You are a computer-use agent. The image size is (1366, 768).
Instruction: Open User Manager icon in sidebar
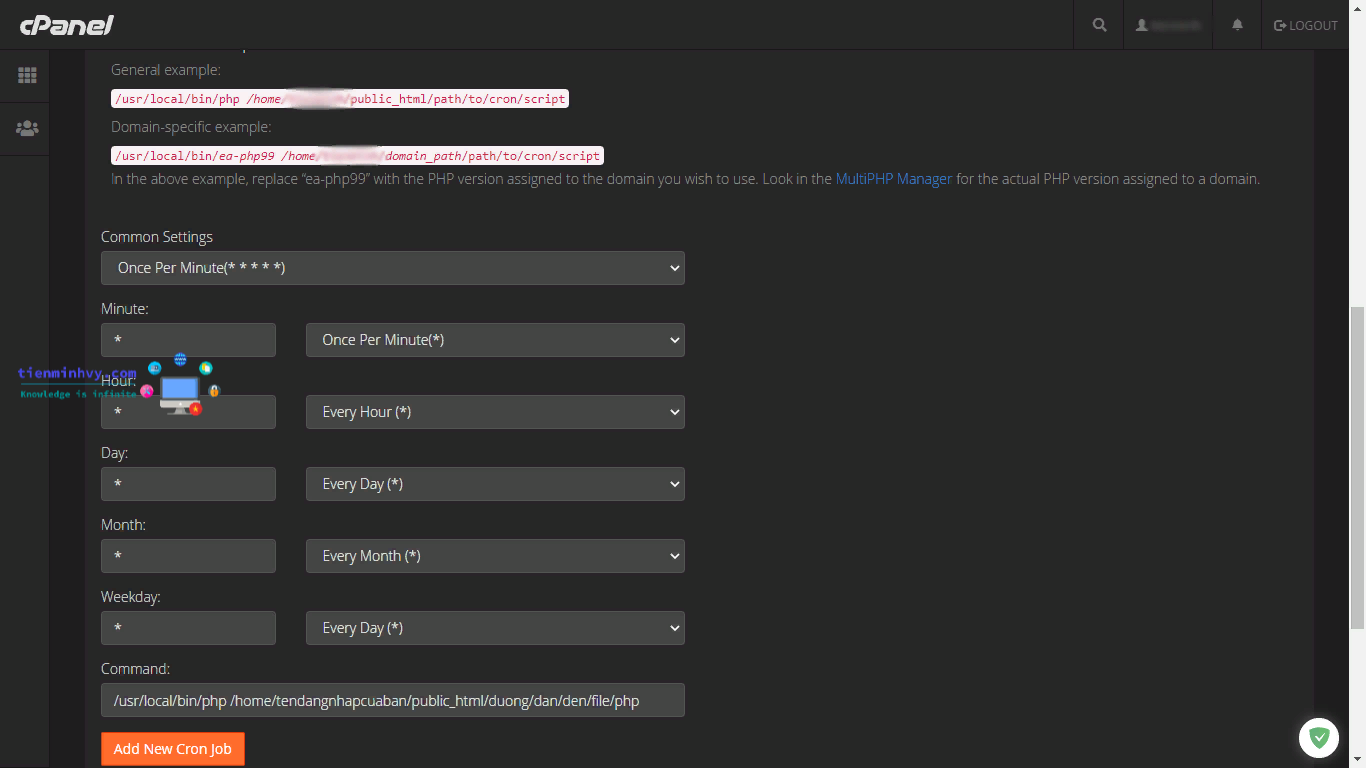27,128
